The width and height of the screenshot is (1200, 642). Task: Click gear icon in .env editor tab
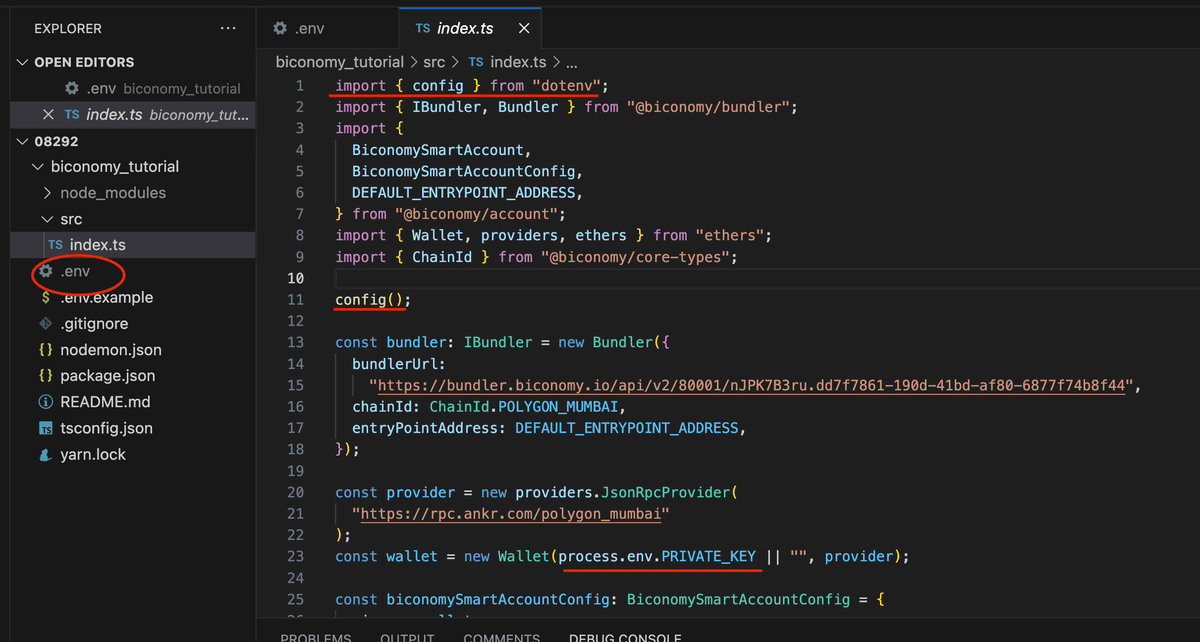(280, 29)
